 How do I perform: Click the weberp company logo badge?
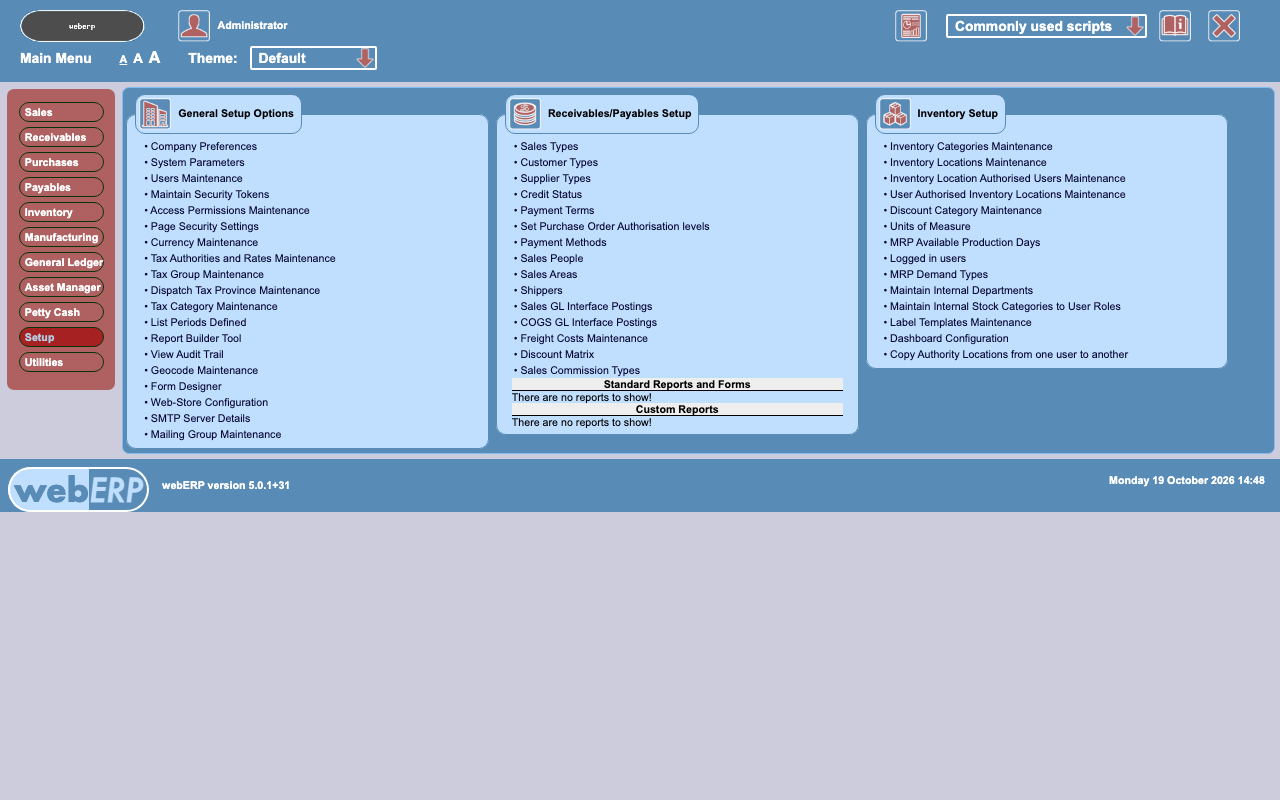82,26
